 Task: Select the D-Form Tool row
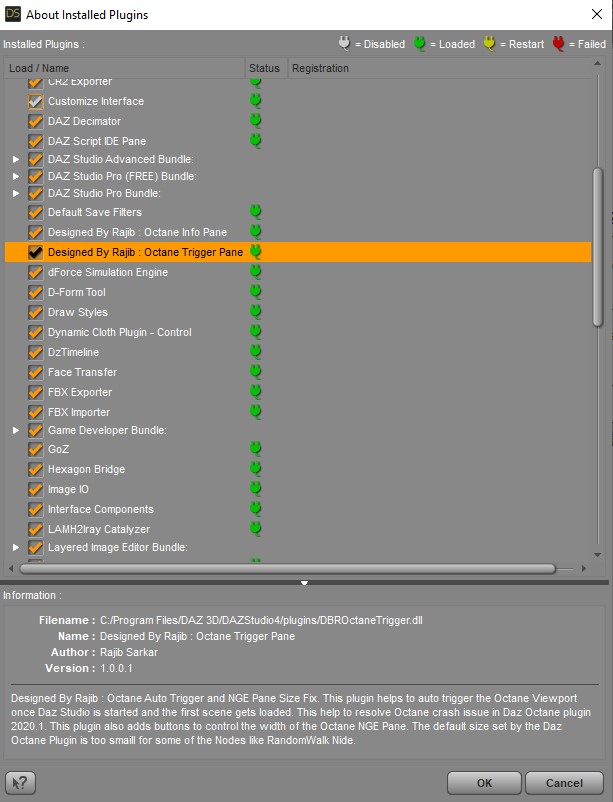(298, 292)
